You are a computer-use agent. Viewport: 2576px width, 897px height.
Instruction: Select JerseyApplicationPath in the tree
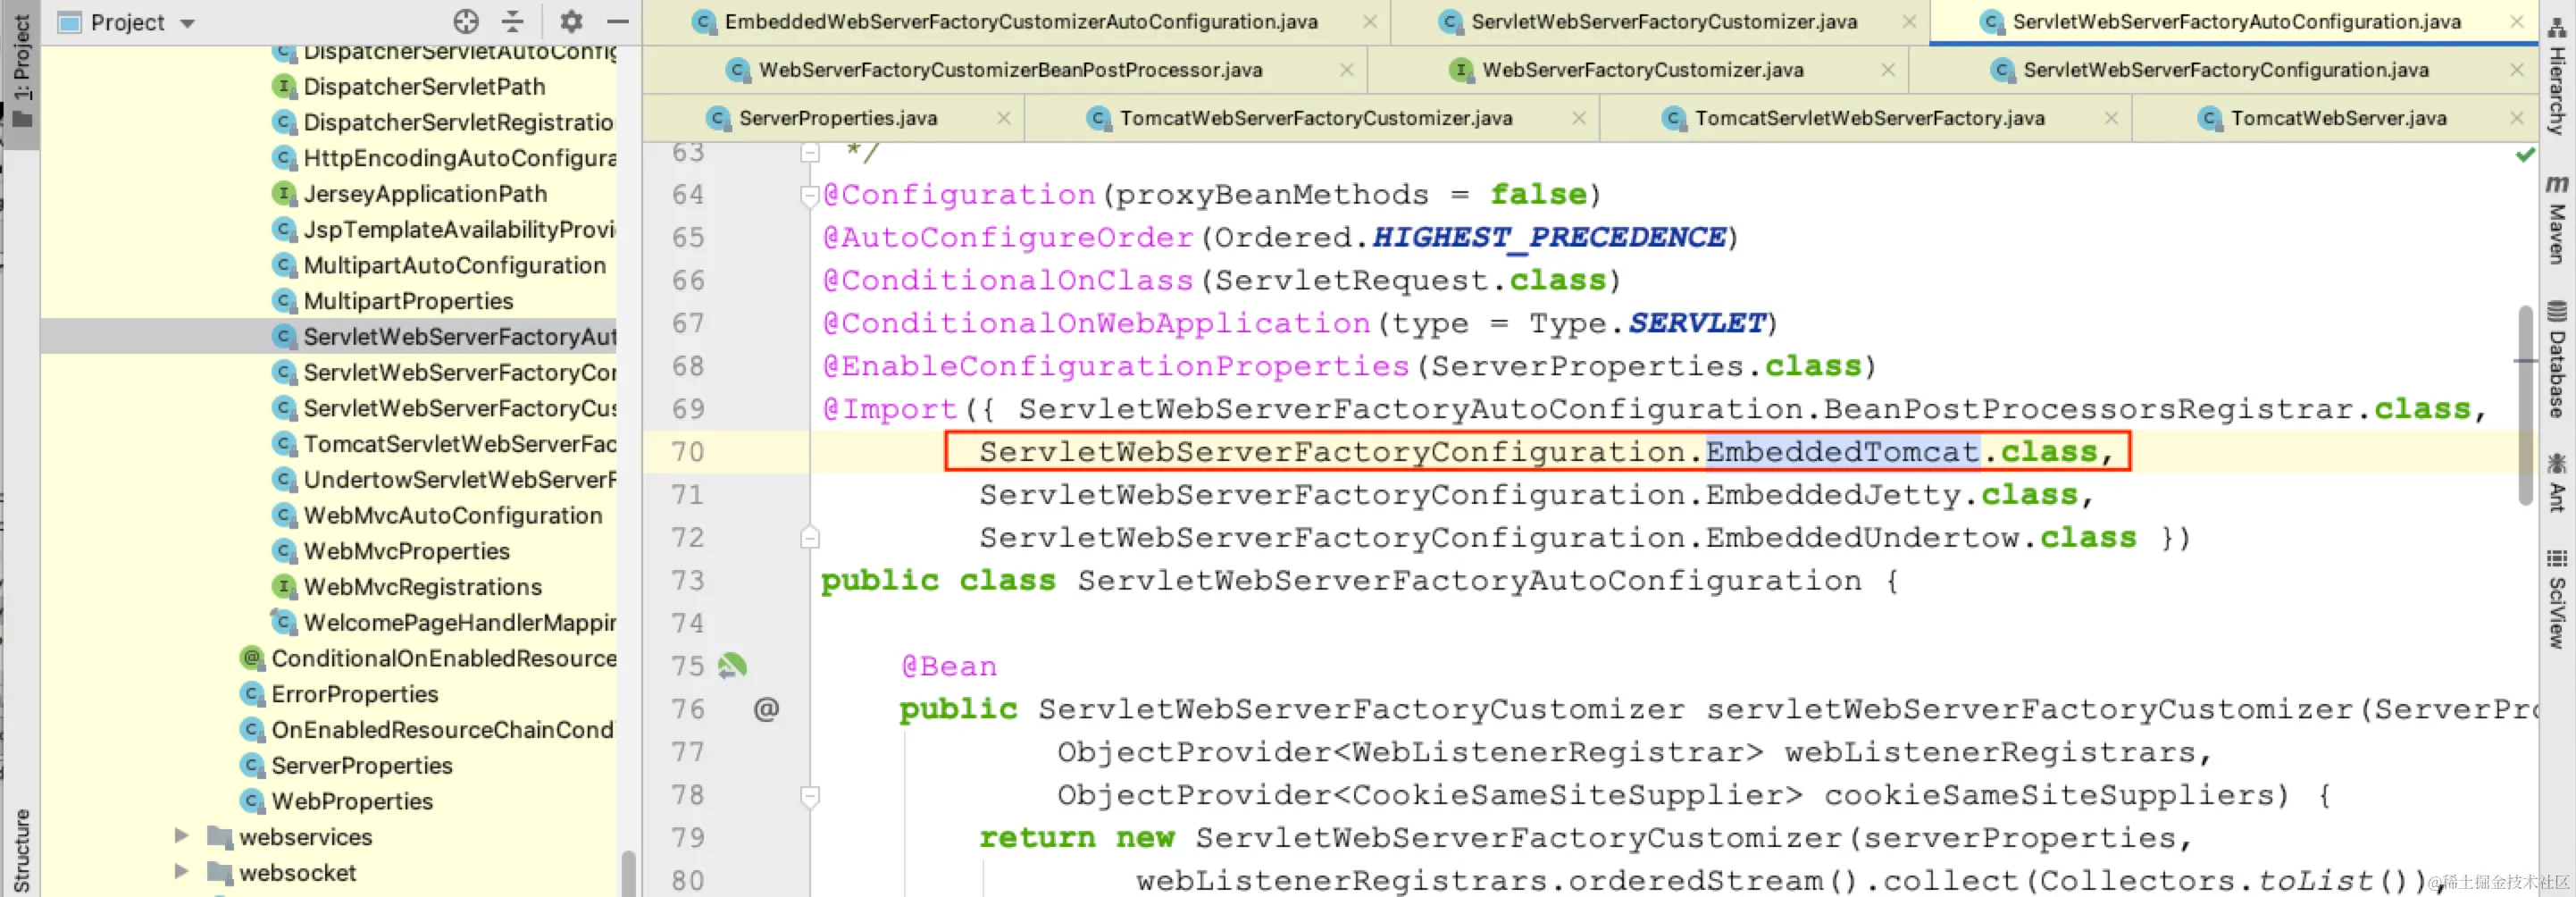425,194
